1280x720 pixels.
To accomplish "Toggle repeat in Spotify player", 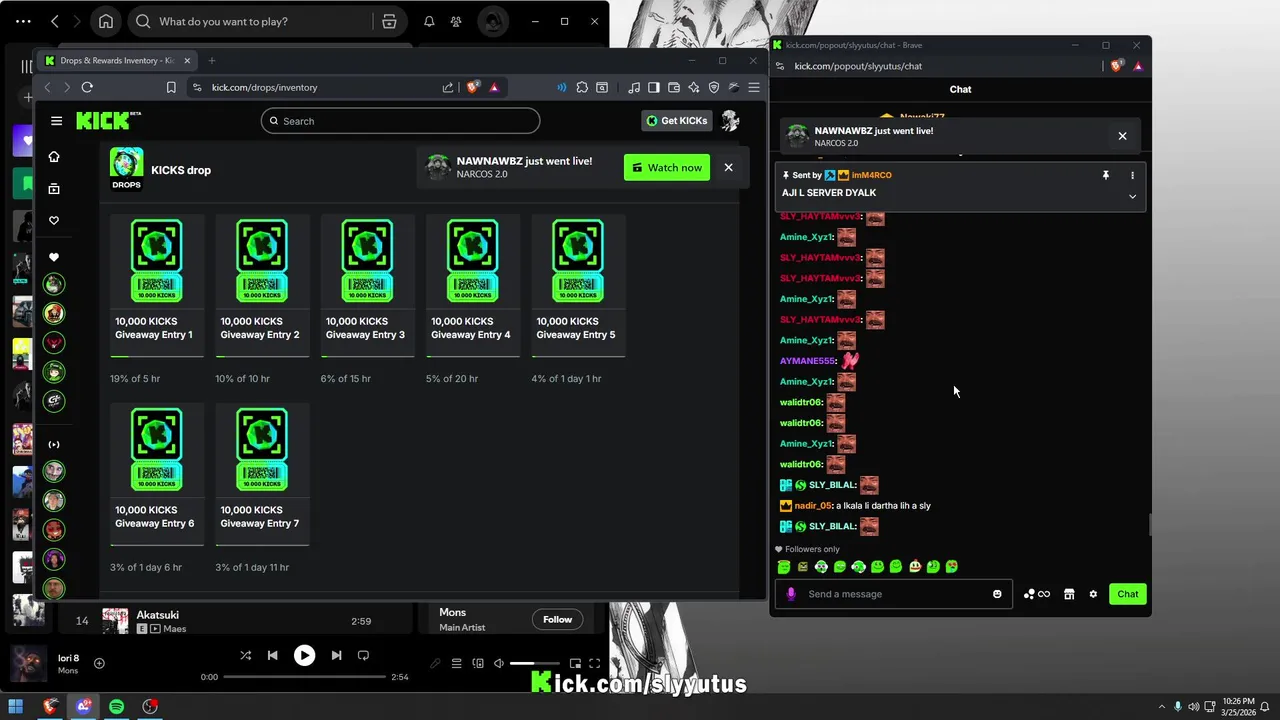I will point(364,656).
